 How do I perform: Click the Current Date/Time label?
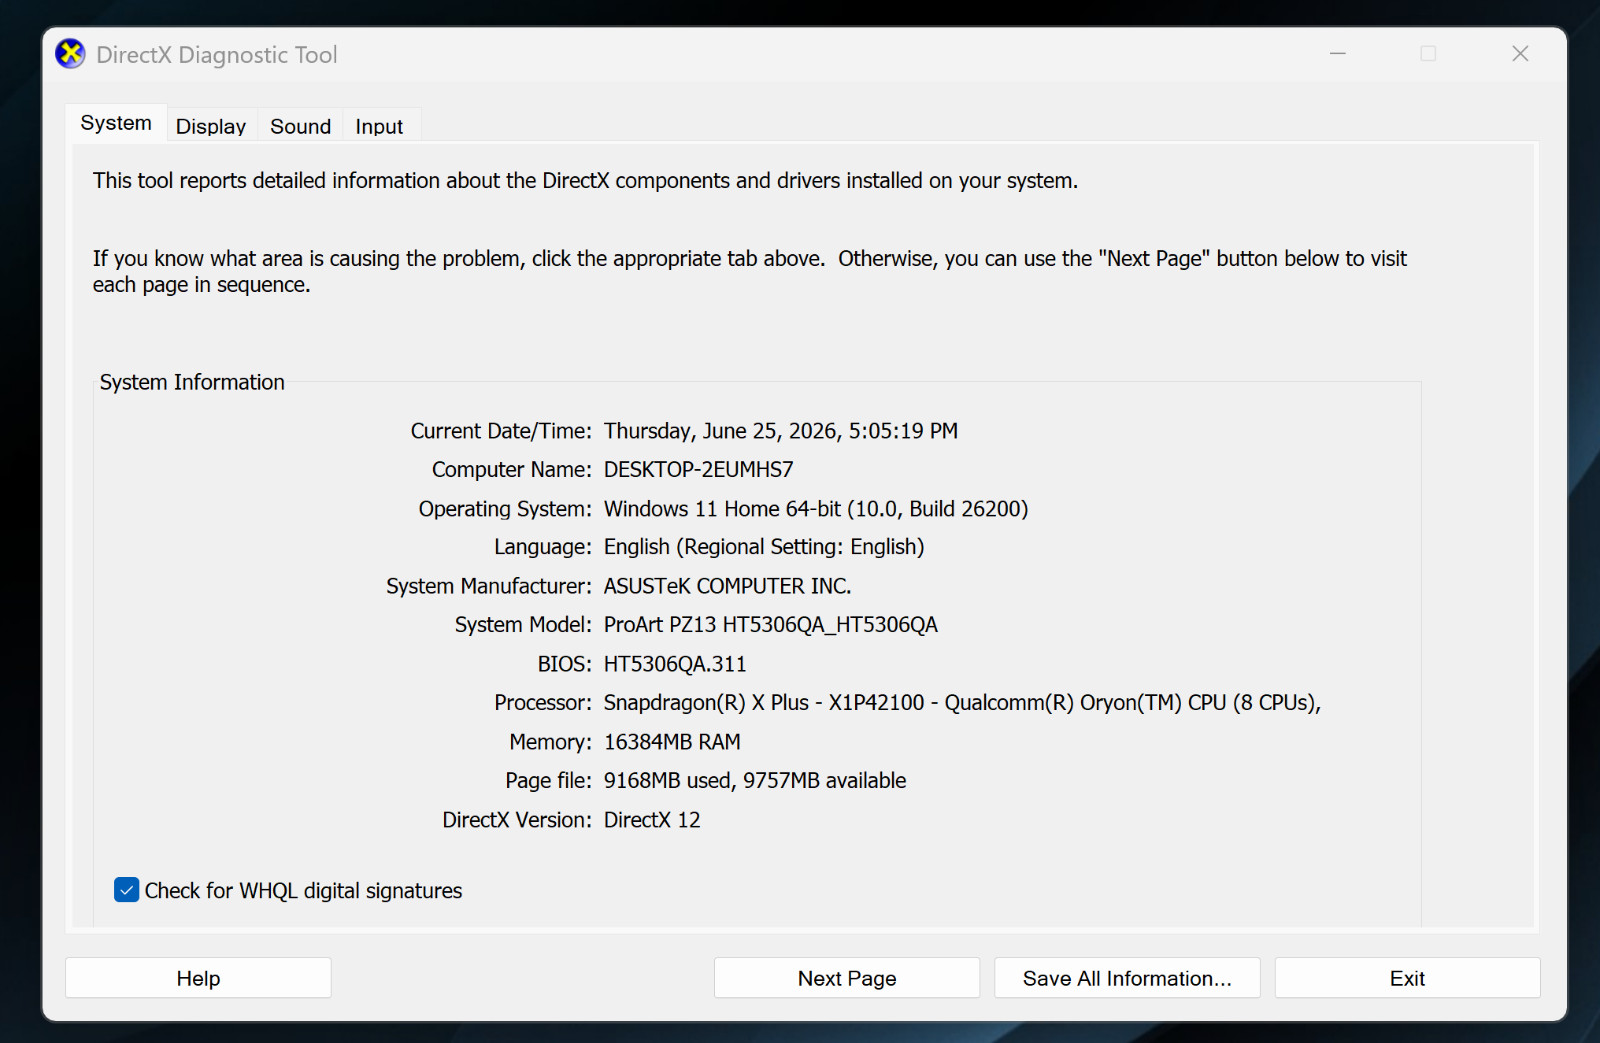pos(501,431)
